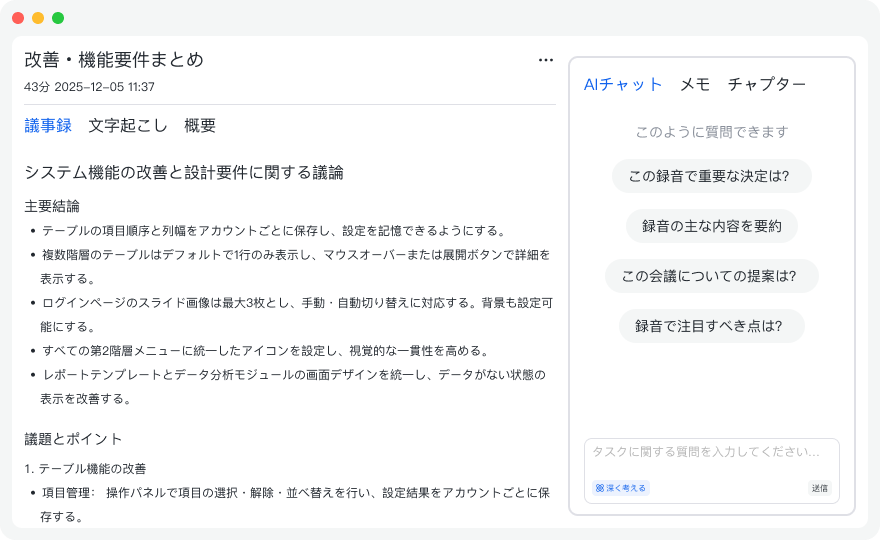Switch to the AIチャット tab
The width and height of the screenshot is (880, 540).
pyautogui.click(x=623, y=84)
